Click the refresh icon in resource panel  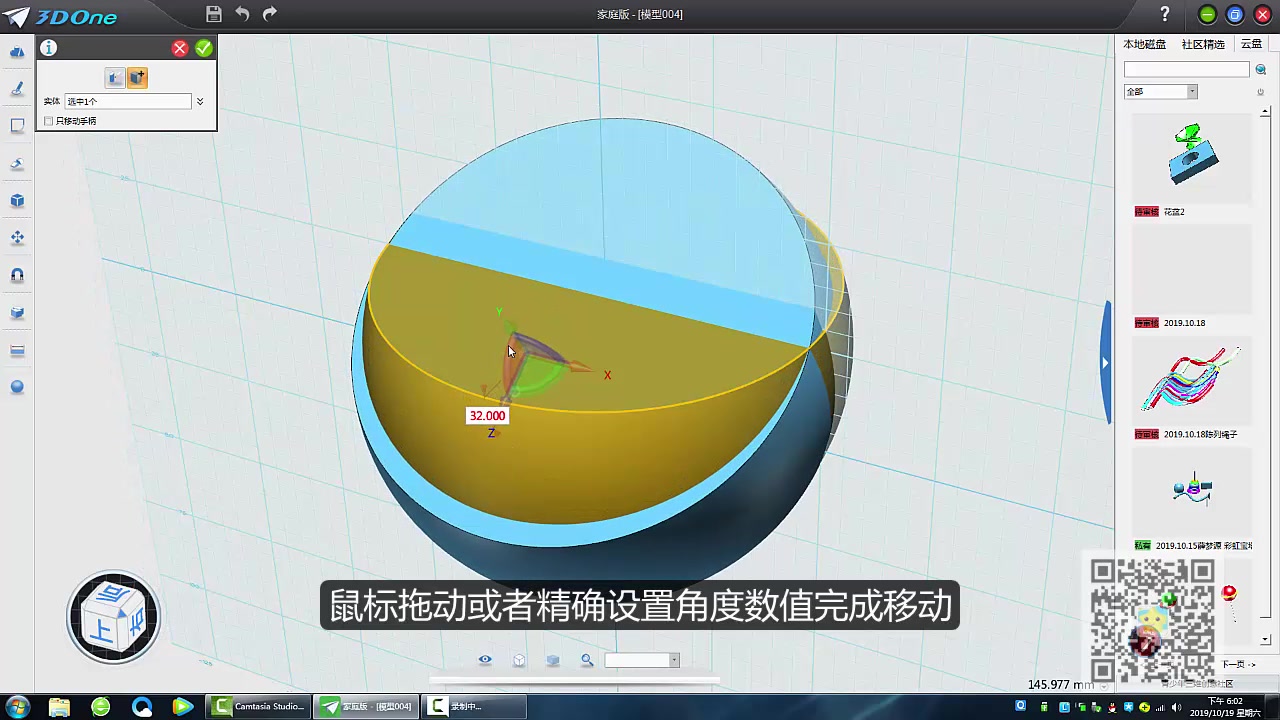(1261, 91)
